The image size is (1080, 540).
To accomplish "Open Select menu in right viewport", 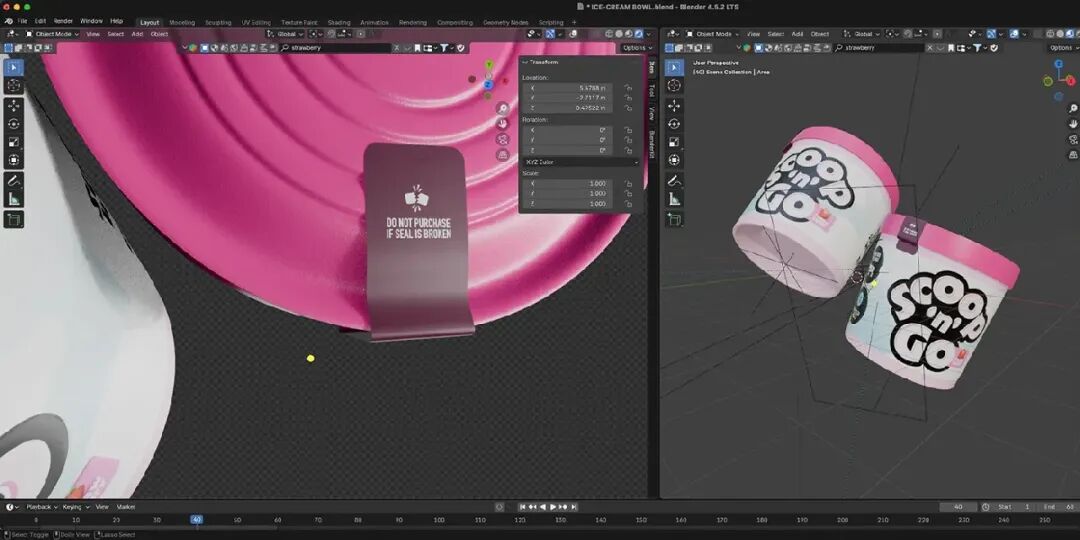I will [x=776, y=34].
